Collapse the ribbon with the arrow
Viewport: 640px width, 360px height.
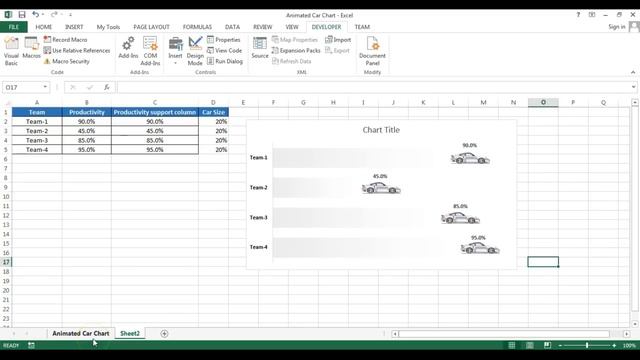(633, 72)
